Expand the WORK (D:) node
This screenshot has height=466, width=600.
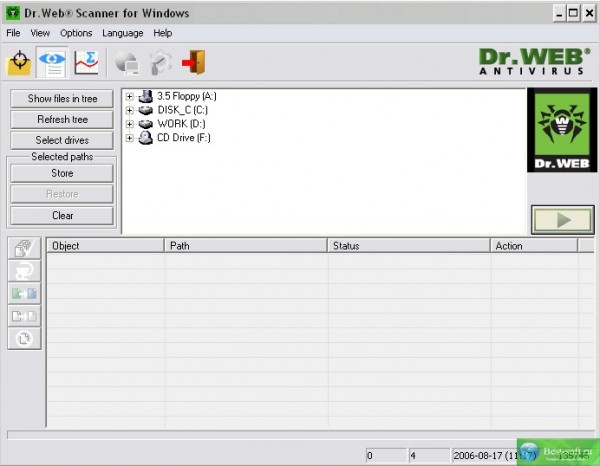[129, 124]
